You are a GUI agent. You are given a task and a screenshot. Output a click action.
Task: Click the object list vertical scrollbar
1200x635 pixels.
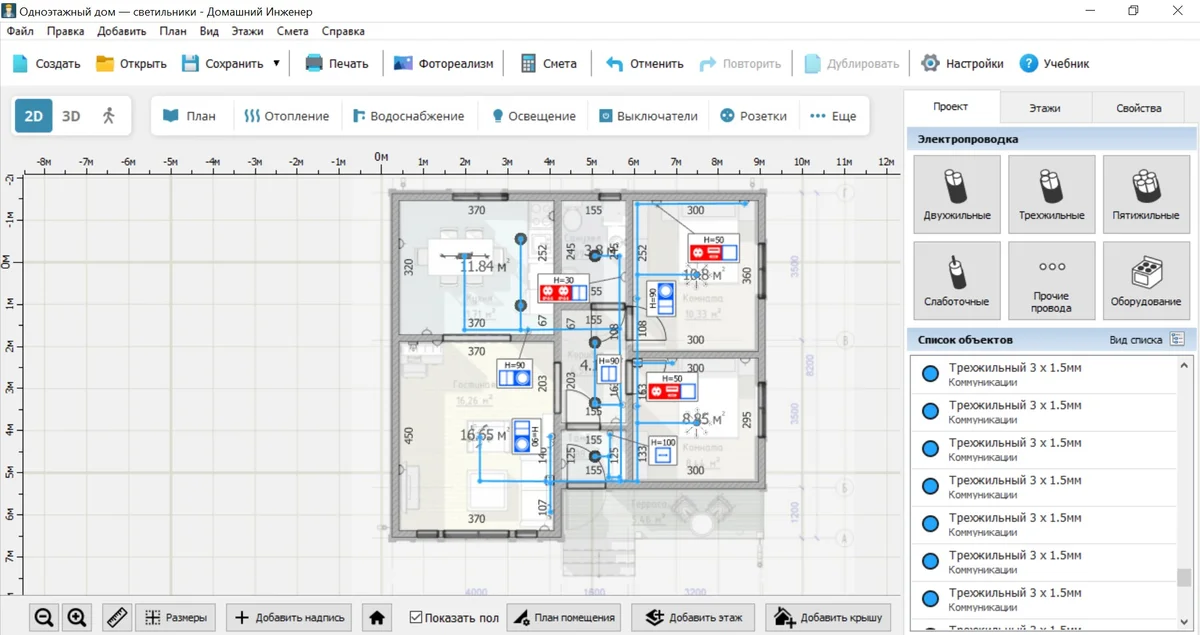point(1184,579)
